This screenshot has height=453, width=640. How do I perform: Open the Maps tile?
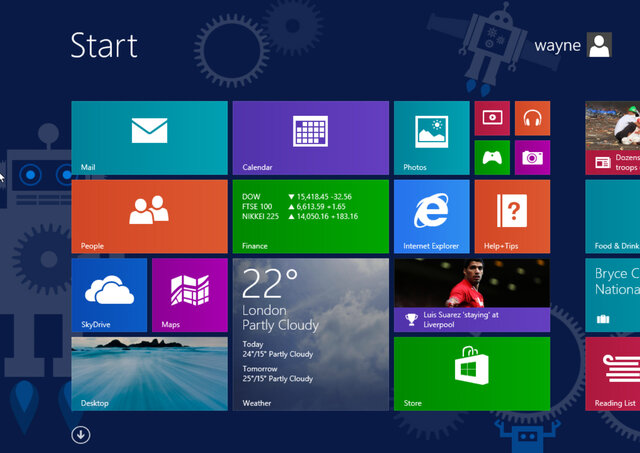[190, 295]
